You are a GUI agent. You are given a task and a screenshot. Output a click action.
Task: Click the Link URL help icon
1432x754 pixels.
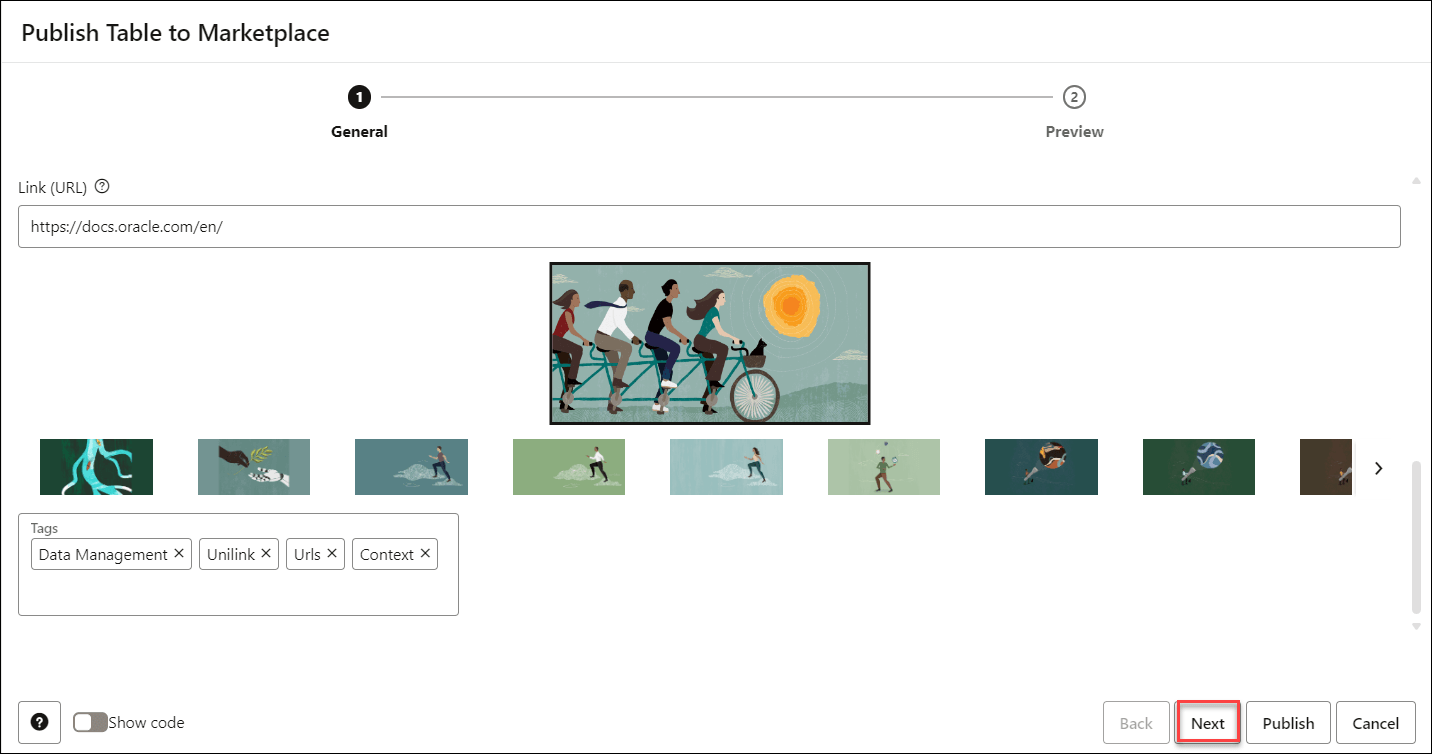tap(102, 187)
